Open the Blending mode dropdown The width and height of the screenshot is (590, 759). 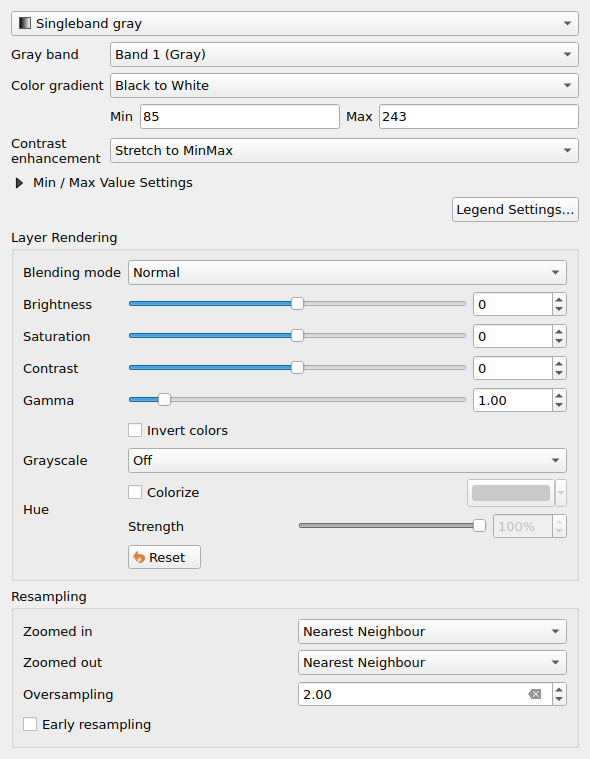pyautogui.click(x=347, y=273)
